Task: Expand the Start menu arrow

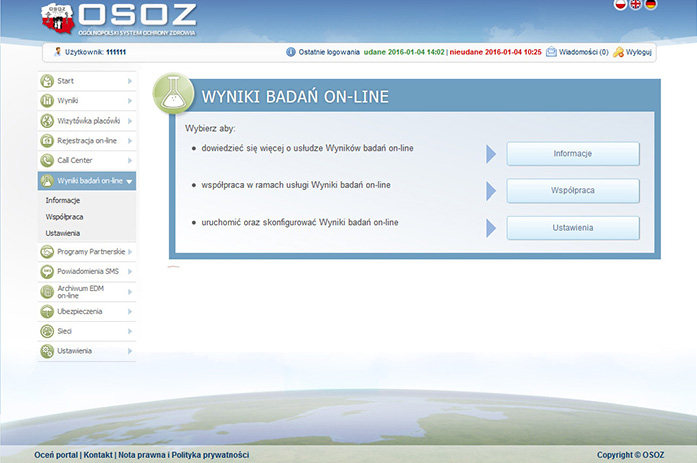Action: point(130,81)
